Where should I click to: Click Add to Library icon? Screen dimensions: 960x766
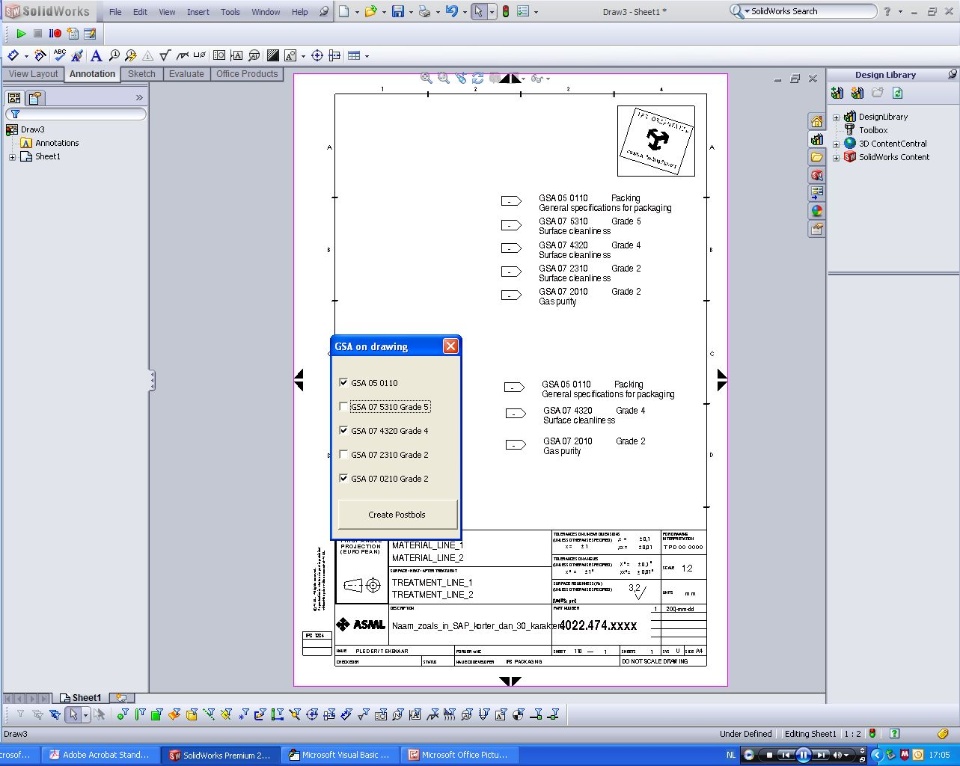click(x=837, y=93)
